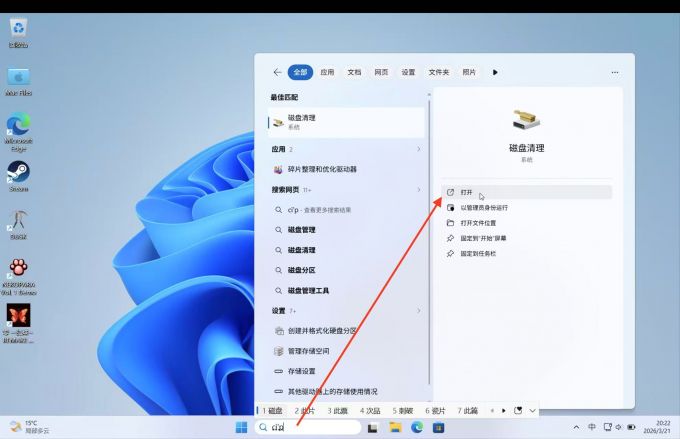Choose 固定到"开始"屏幕
Screen dimensions: 680x439
point(526,238)
